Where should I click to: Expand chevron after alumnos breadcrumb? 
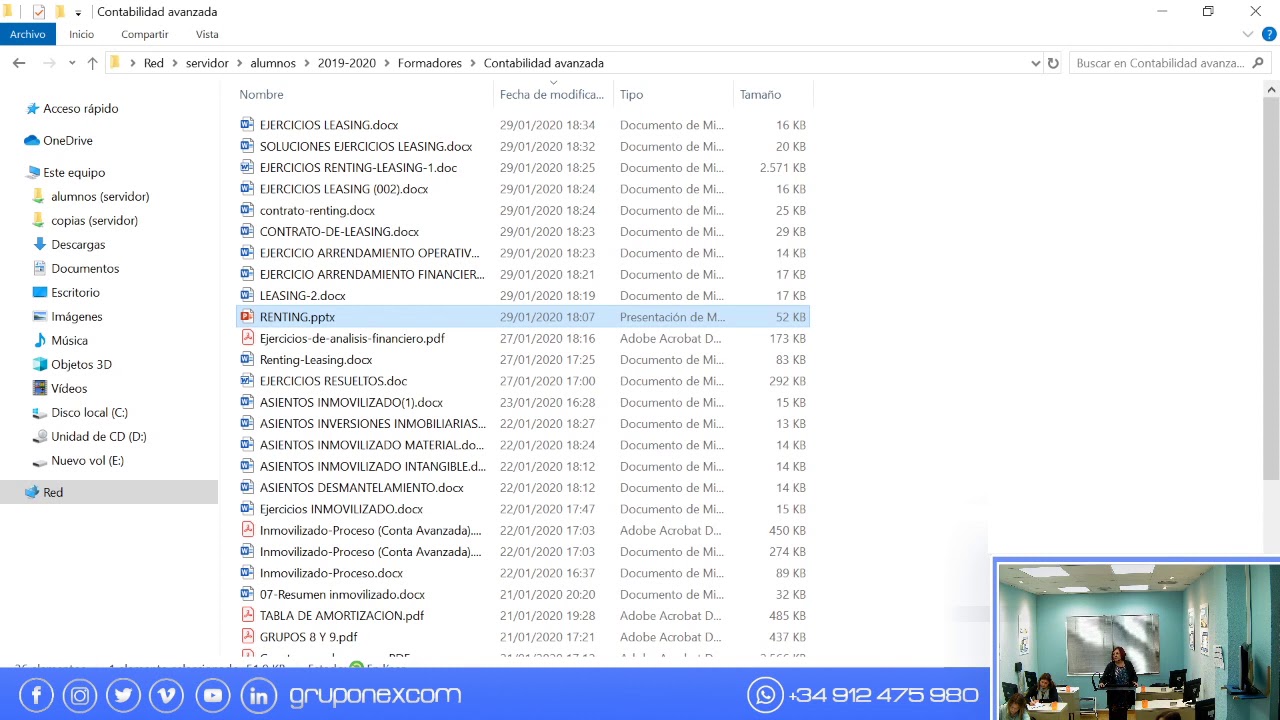click(x=307, y=63)
